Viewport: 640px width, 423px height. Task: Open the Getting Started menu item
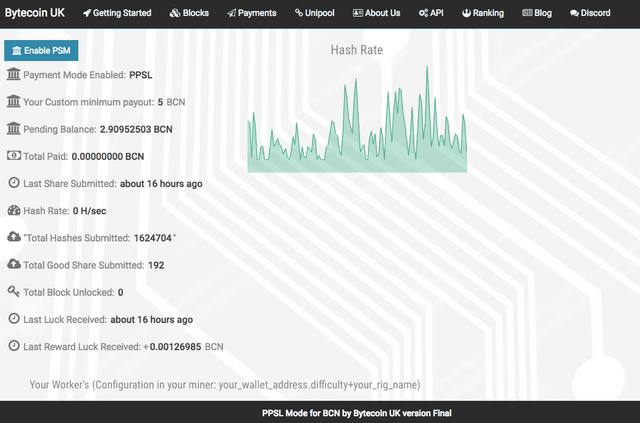[x=117, y=13]
